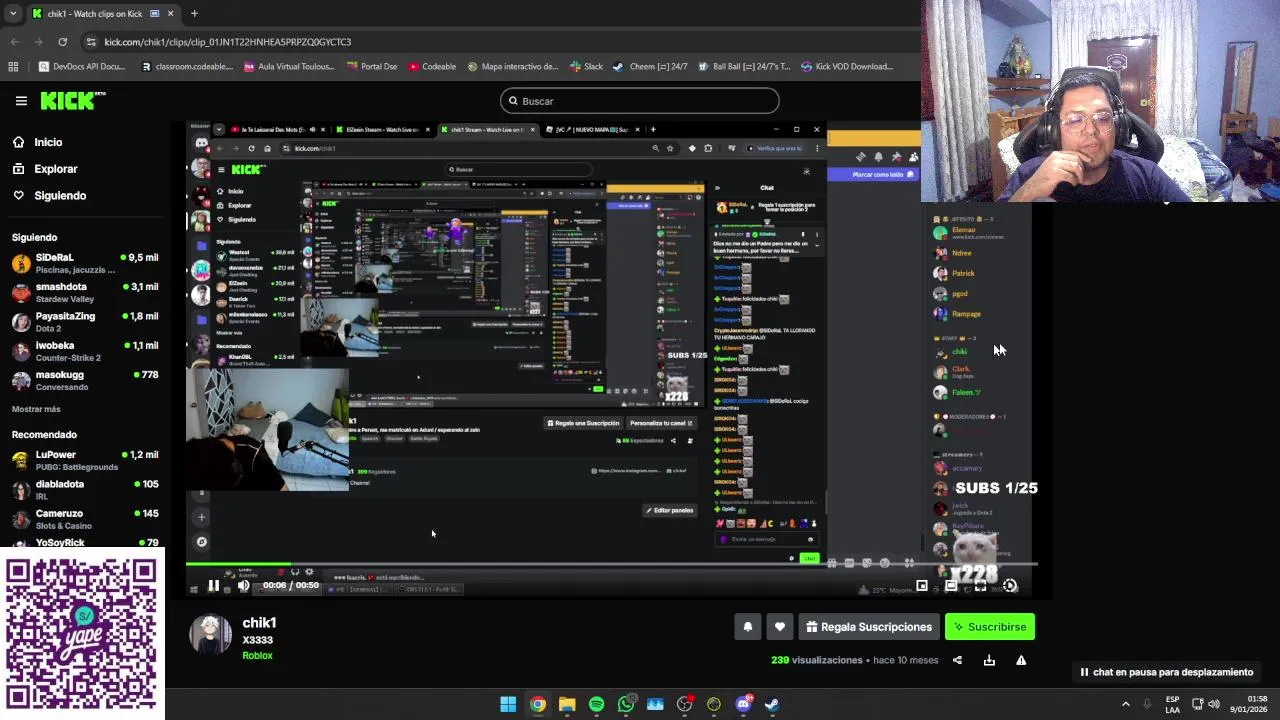Click Regala Suscripciones button

click(x=868, y=627)
